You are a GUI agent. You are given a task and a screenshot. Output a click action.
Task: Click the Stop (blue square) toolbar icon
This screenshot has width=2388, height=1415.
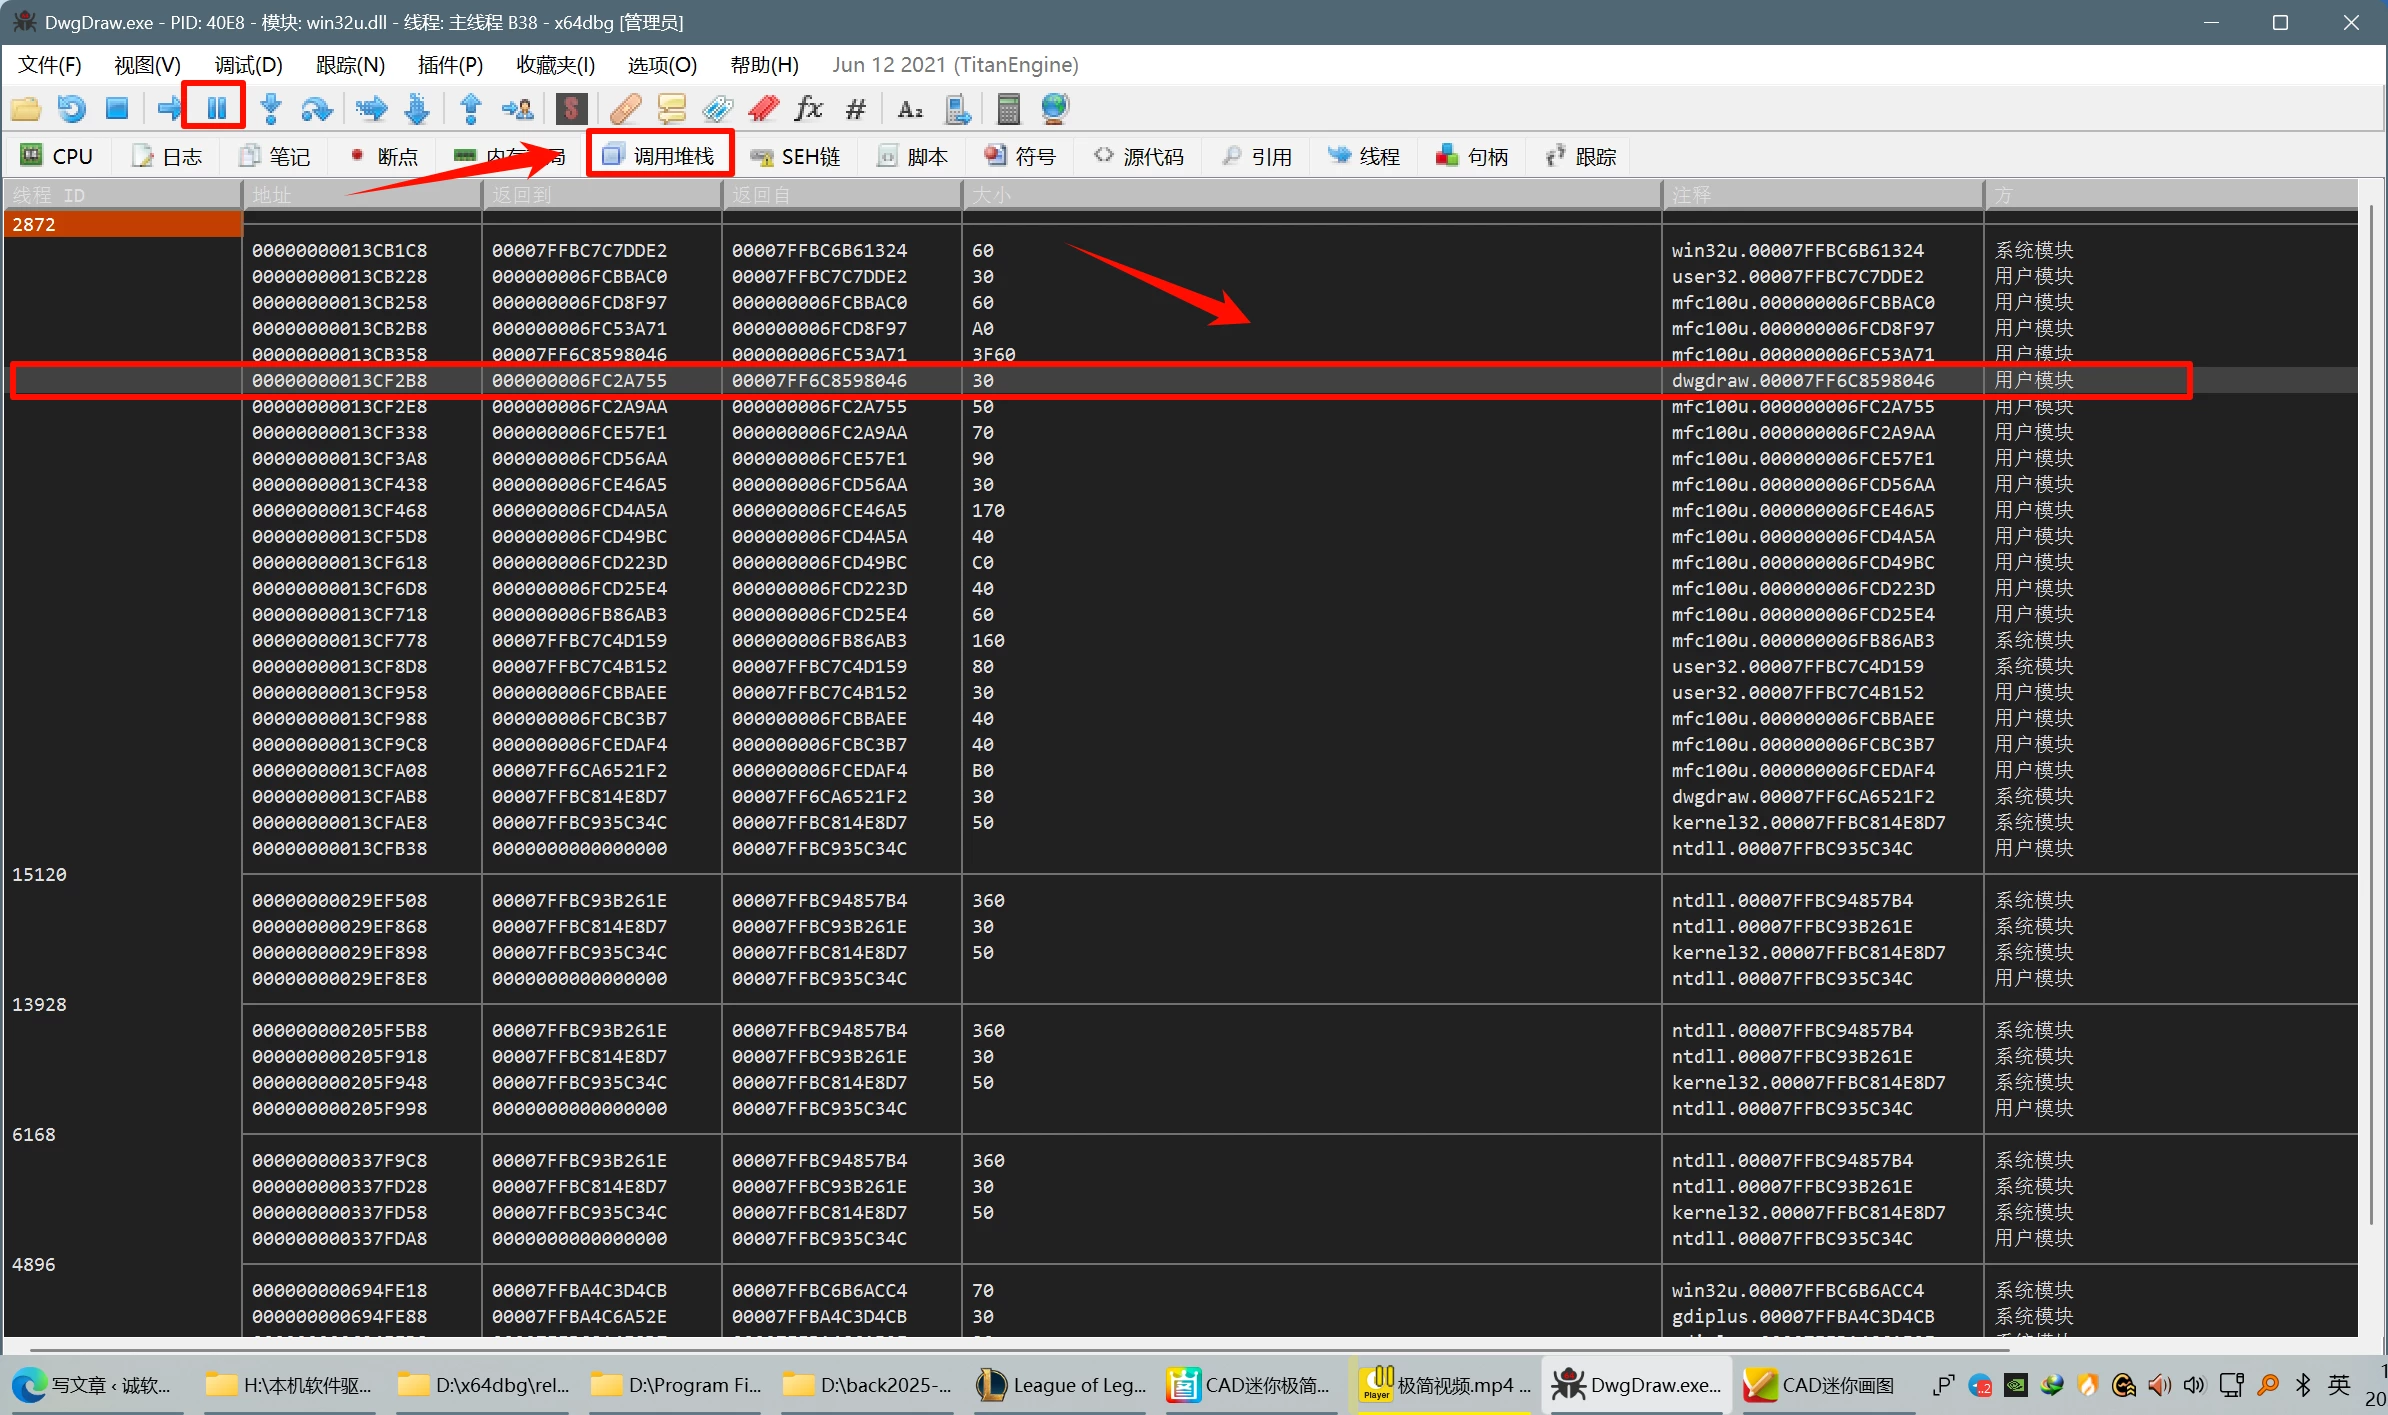(x=117, y=108)
